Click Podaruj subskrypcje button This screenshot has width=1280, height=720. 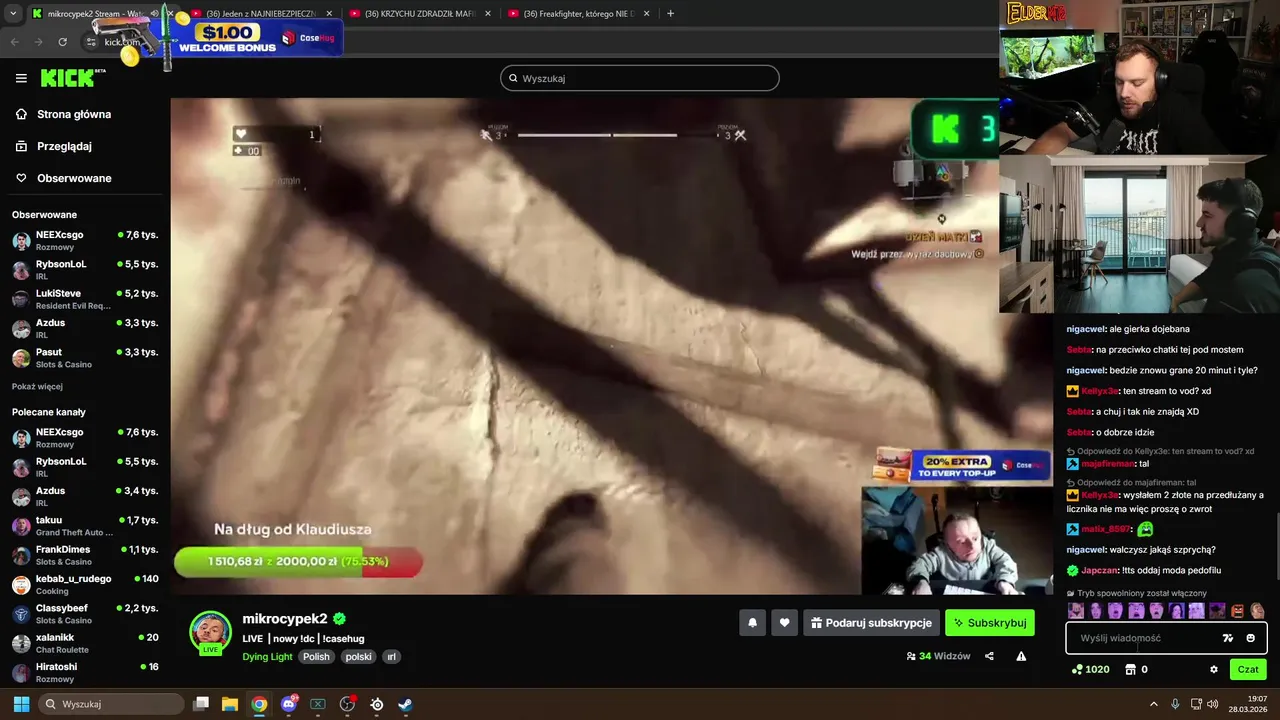871,623
